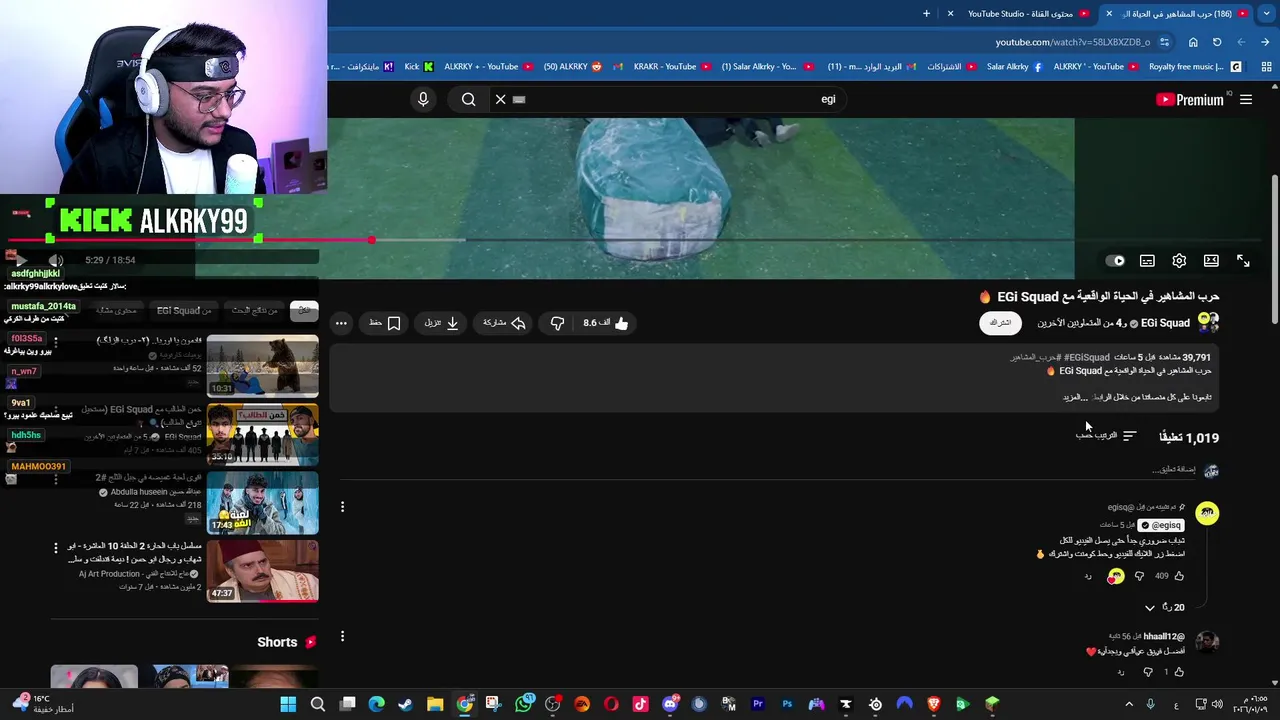1280x720 pixels.
Task: Click the YouTube search magnifier icon
Action: (468, 99)
